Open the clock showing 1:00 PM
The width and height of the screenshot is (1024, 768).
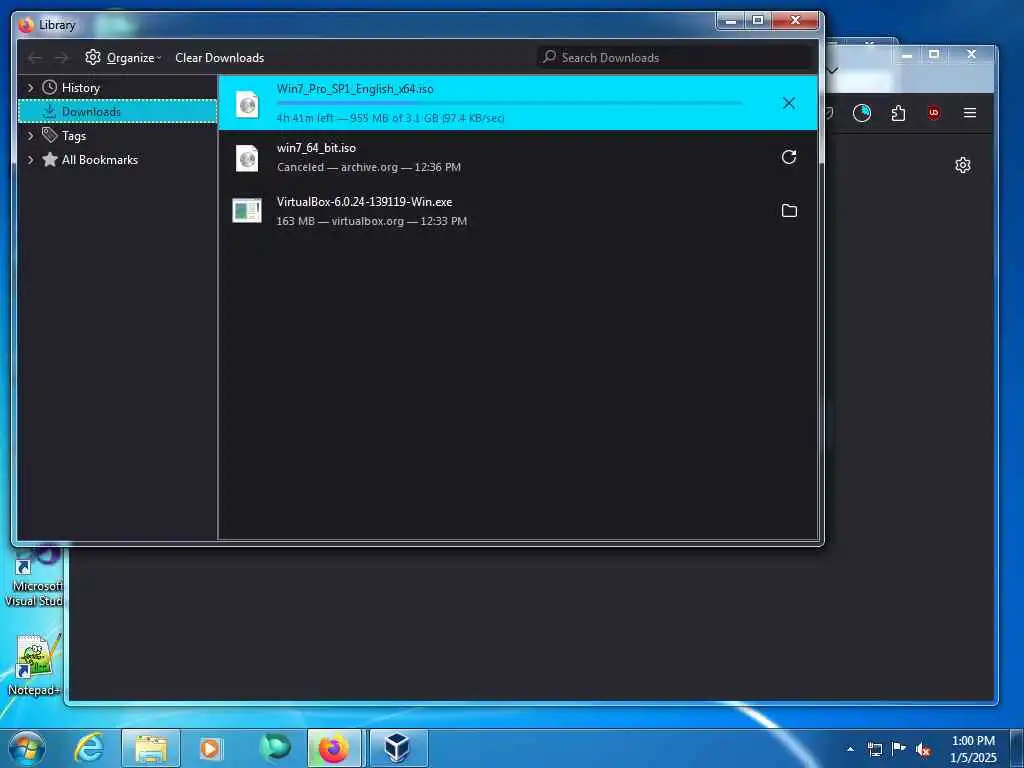coord(973,749)
